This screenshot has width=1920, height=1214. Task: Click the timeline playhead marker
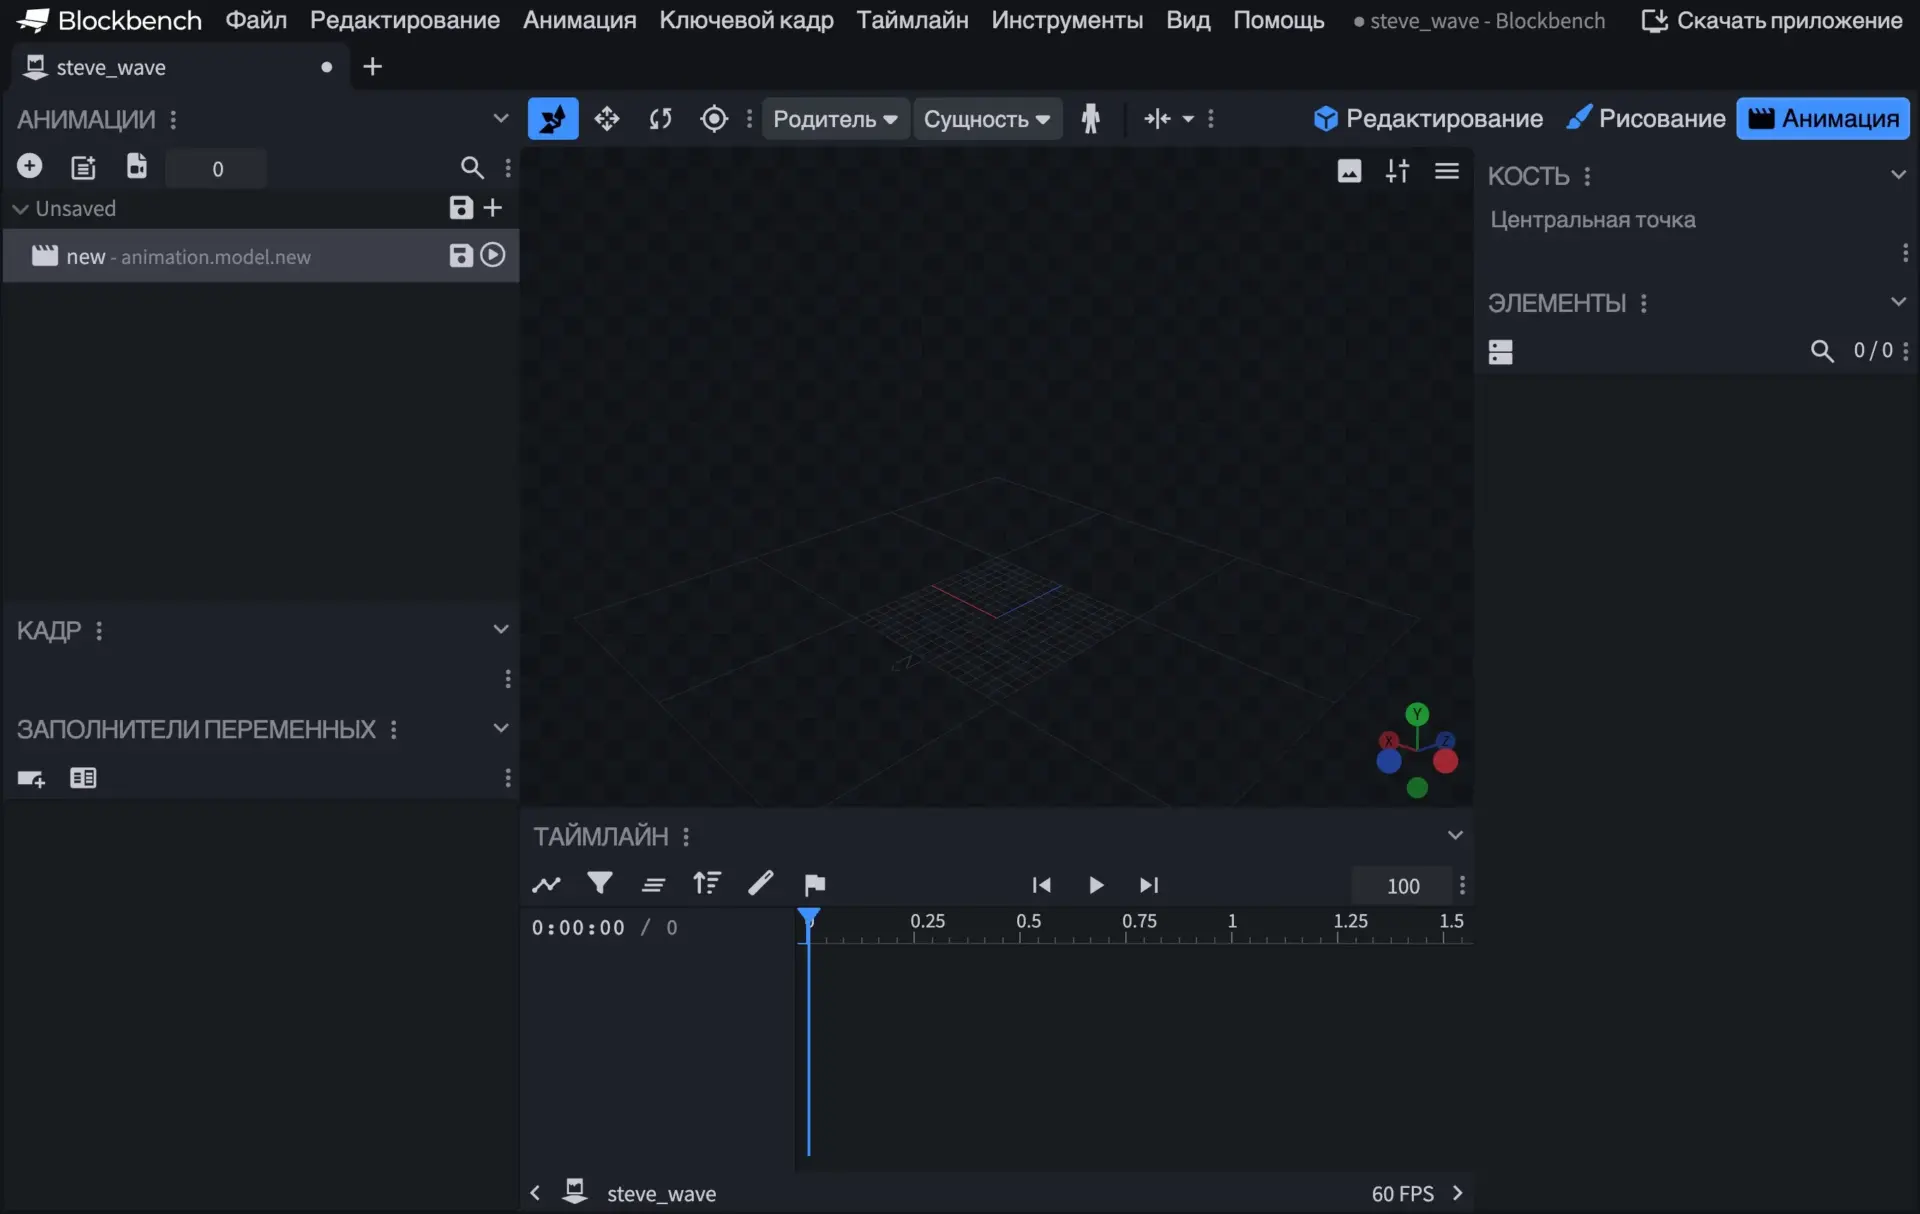point(808,917)
